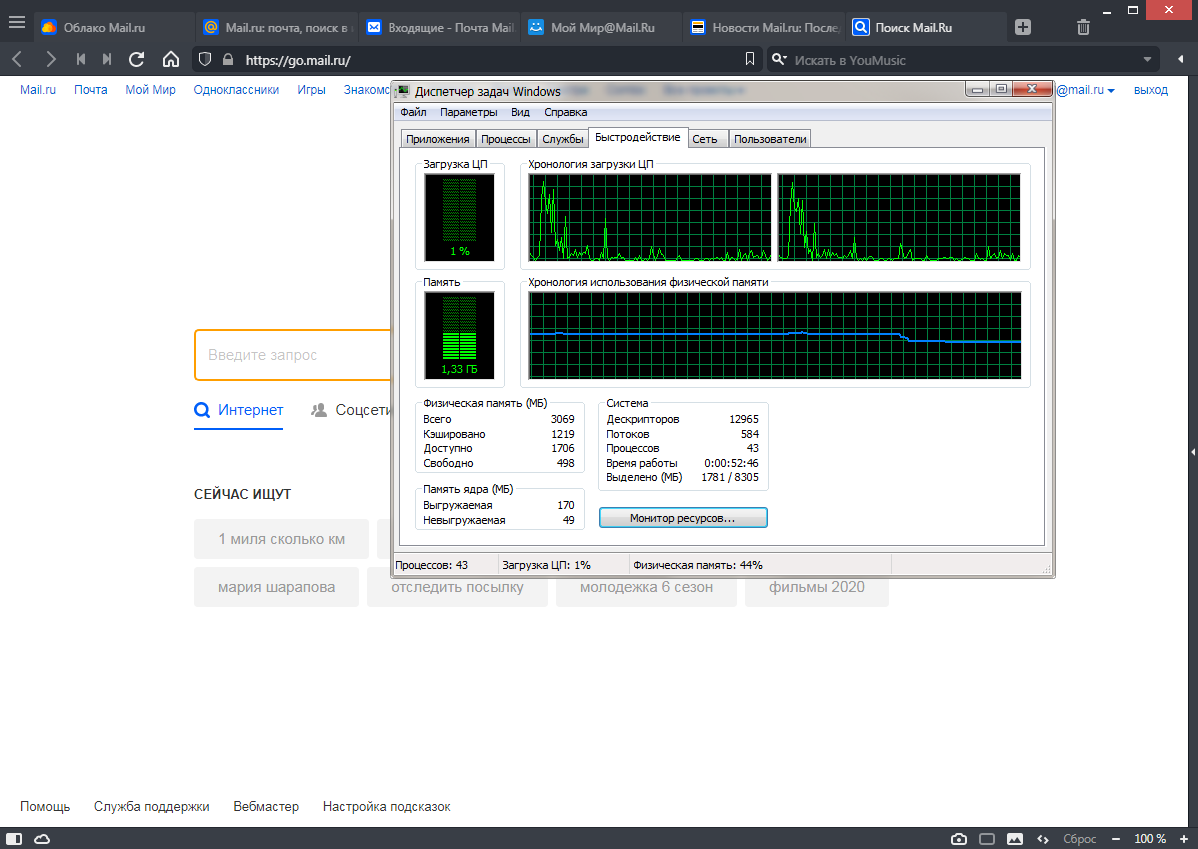Click the Время работы 0:00:52:46 value

tap(731, 463)
